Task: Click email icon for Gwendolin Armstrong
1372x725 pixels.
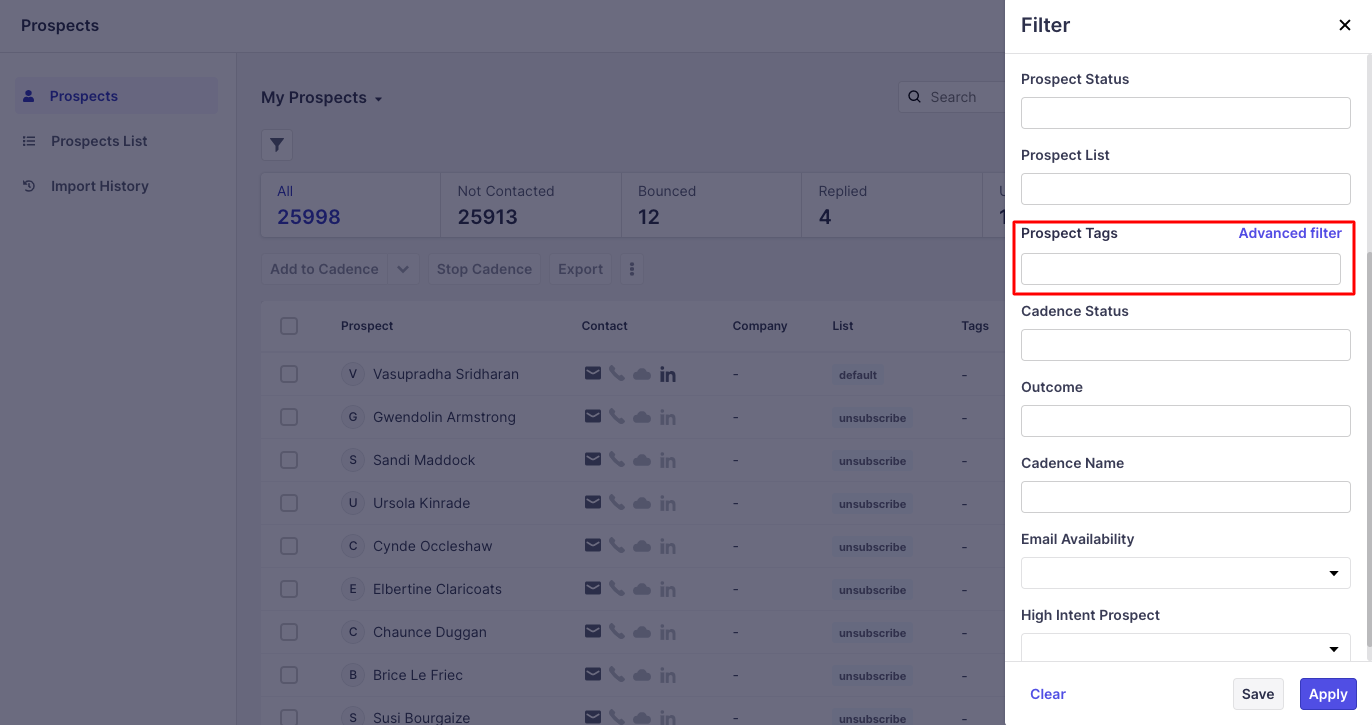Action: tap(593, 417)
